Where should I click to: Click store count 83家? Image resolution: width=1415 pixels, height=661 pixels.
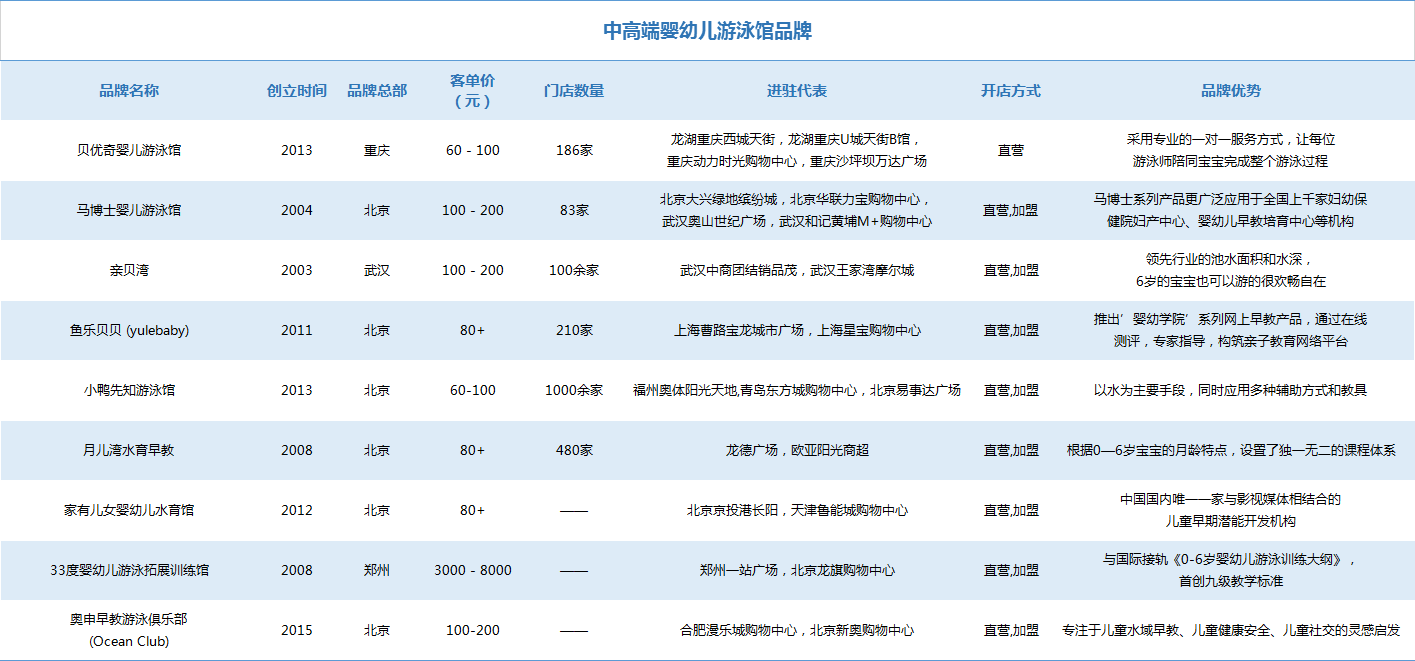pyautogui.click(x=574, y=211)
